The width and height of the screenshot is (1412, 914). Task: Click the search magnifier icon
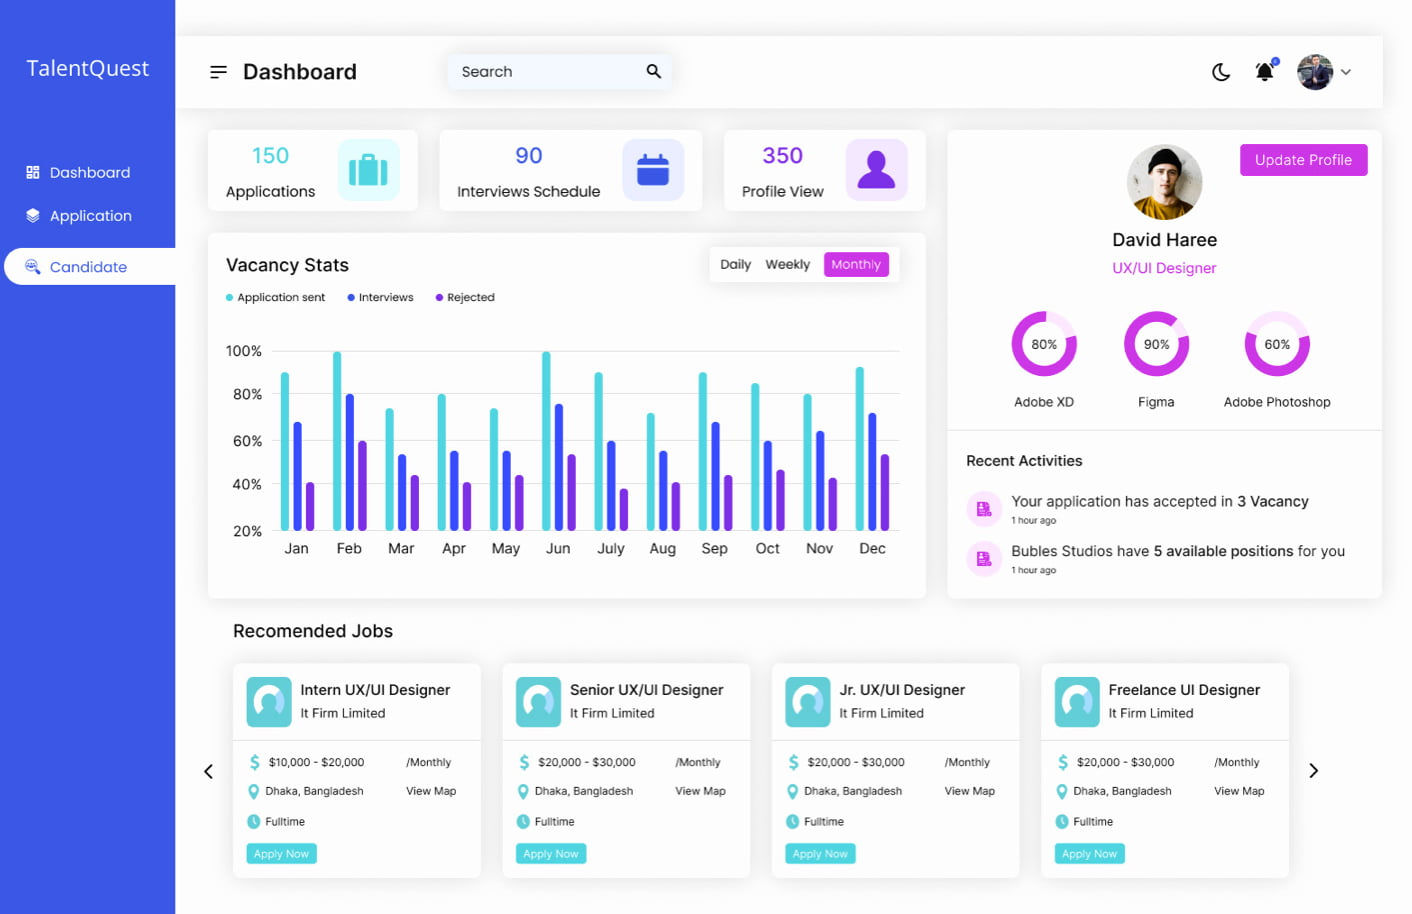point(653,71)
